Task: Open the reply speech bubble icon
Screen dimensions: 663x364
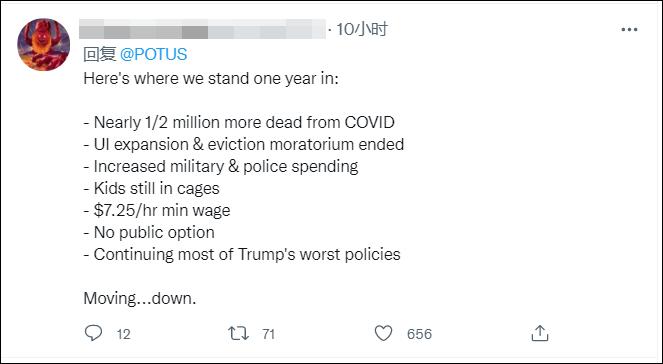Action: 93,333
